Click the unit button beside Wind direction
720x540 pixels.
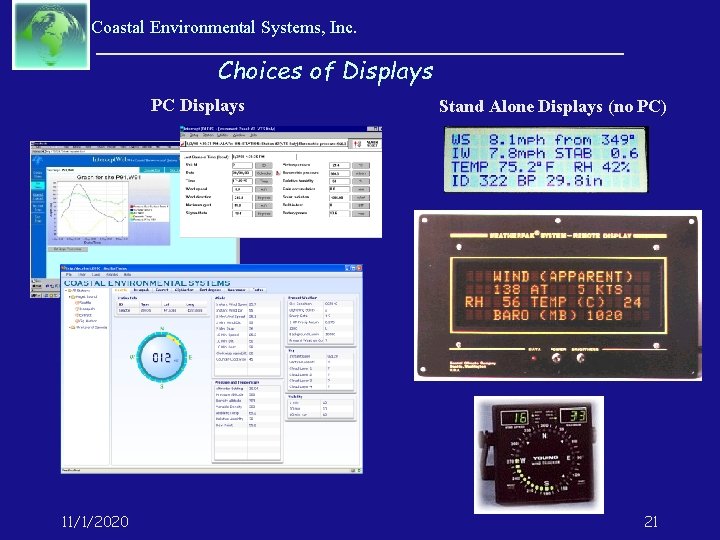[x=264, y=197]
